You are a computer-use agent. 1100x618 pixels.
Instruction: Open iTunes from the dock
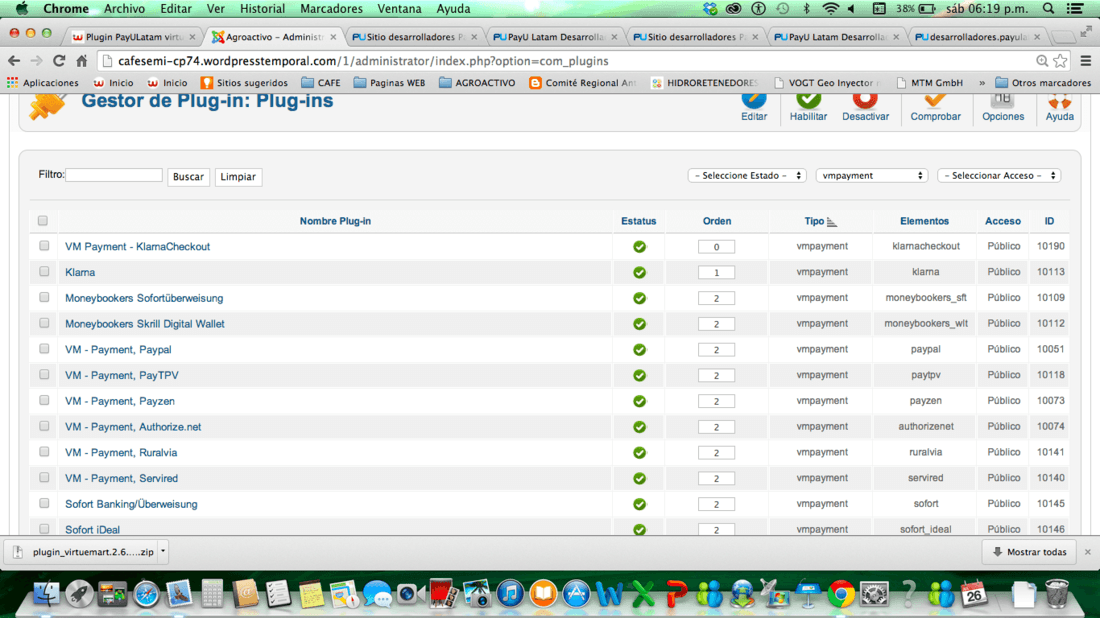[x=510, y=594]
